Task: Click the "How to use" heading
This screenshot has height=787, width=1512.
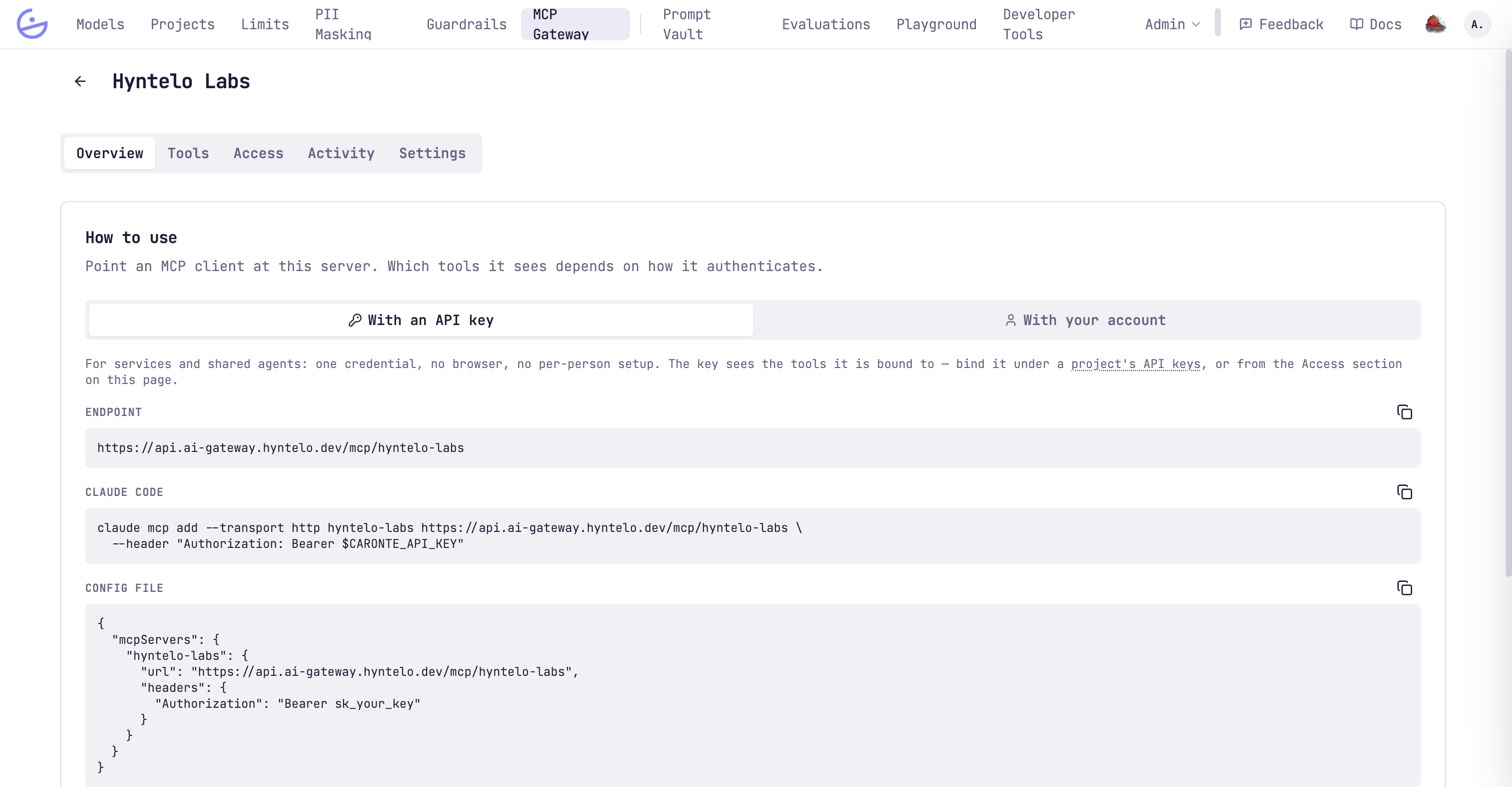Action: (131, 238)
